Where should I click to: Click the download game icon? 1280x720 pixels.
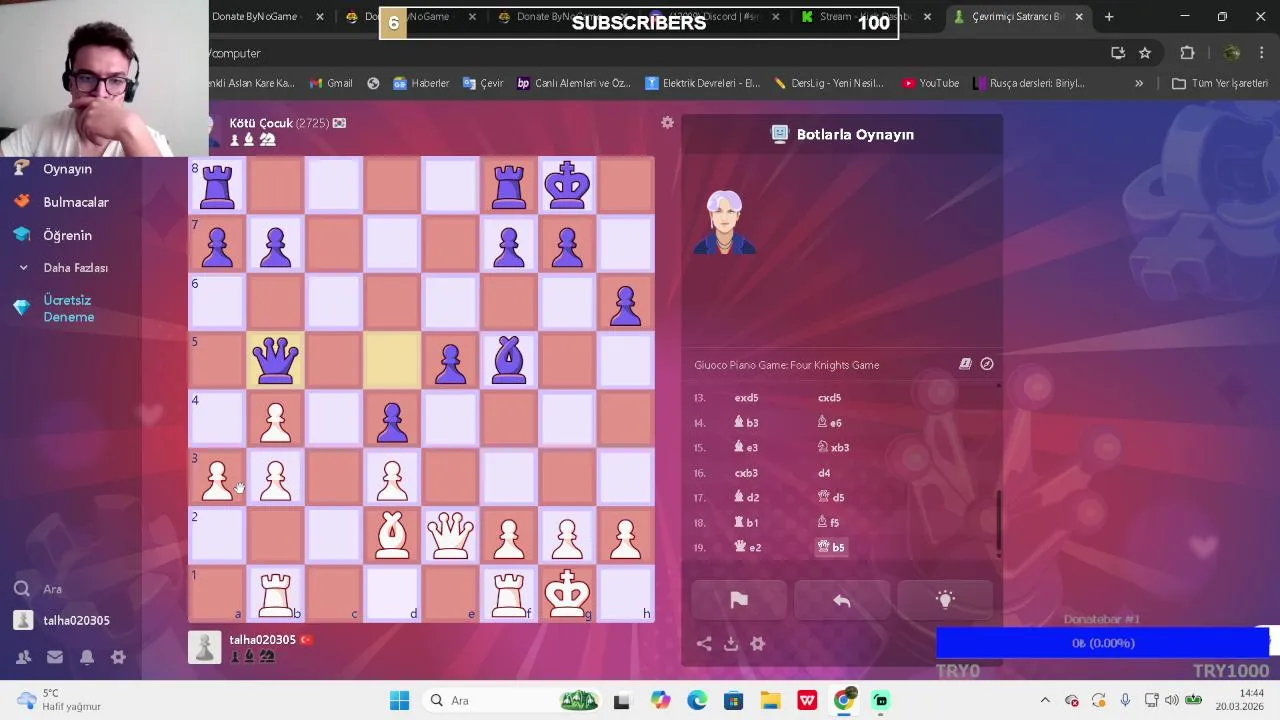(731, 644)
